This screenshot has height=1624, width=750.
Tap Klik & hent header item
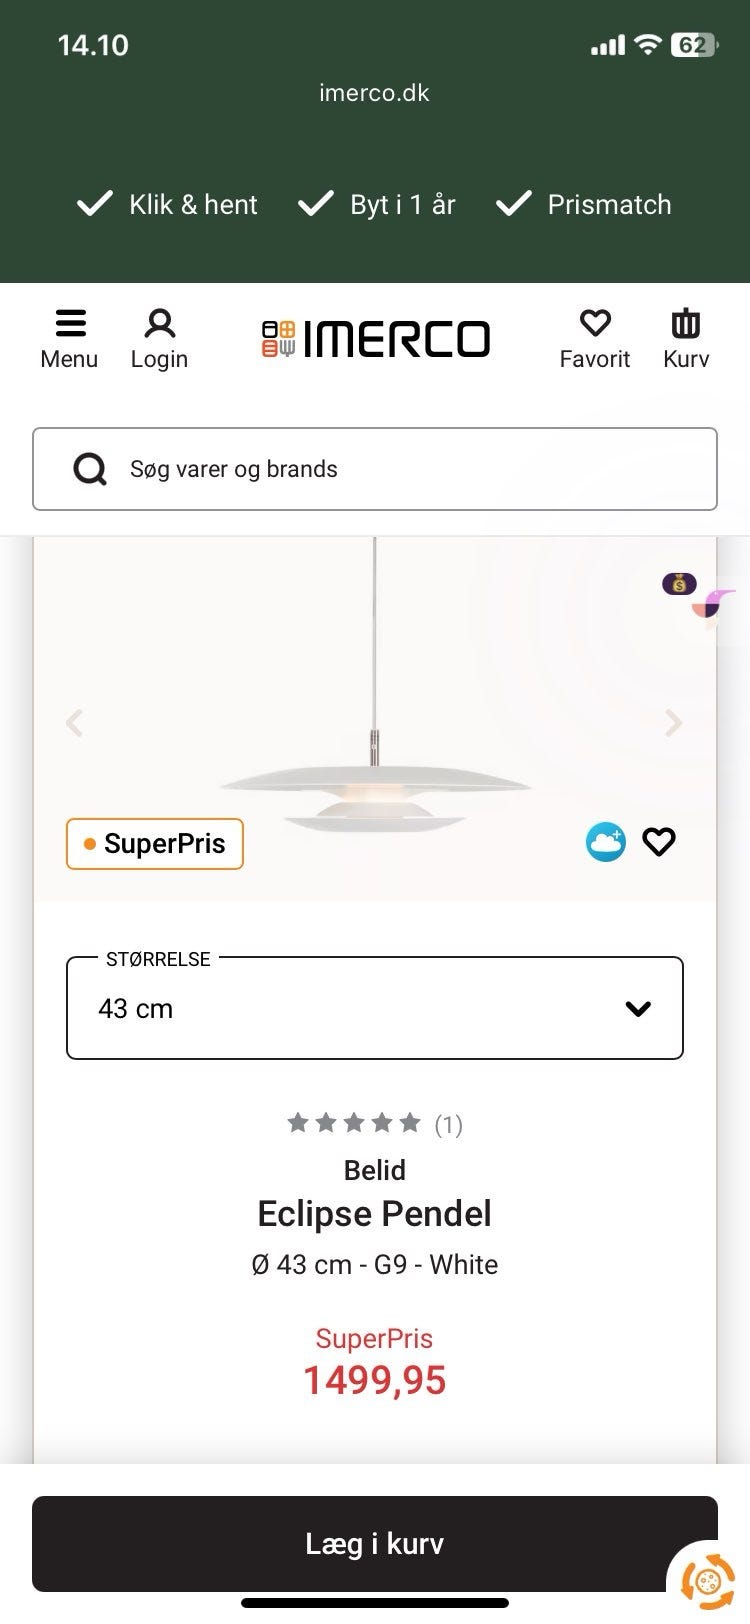coord(168,204)
